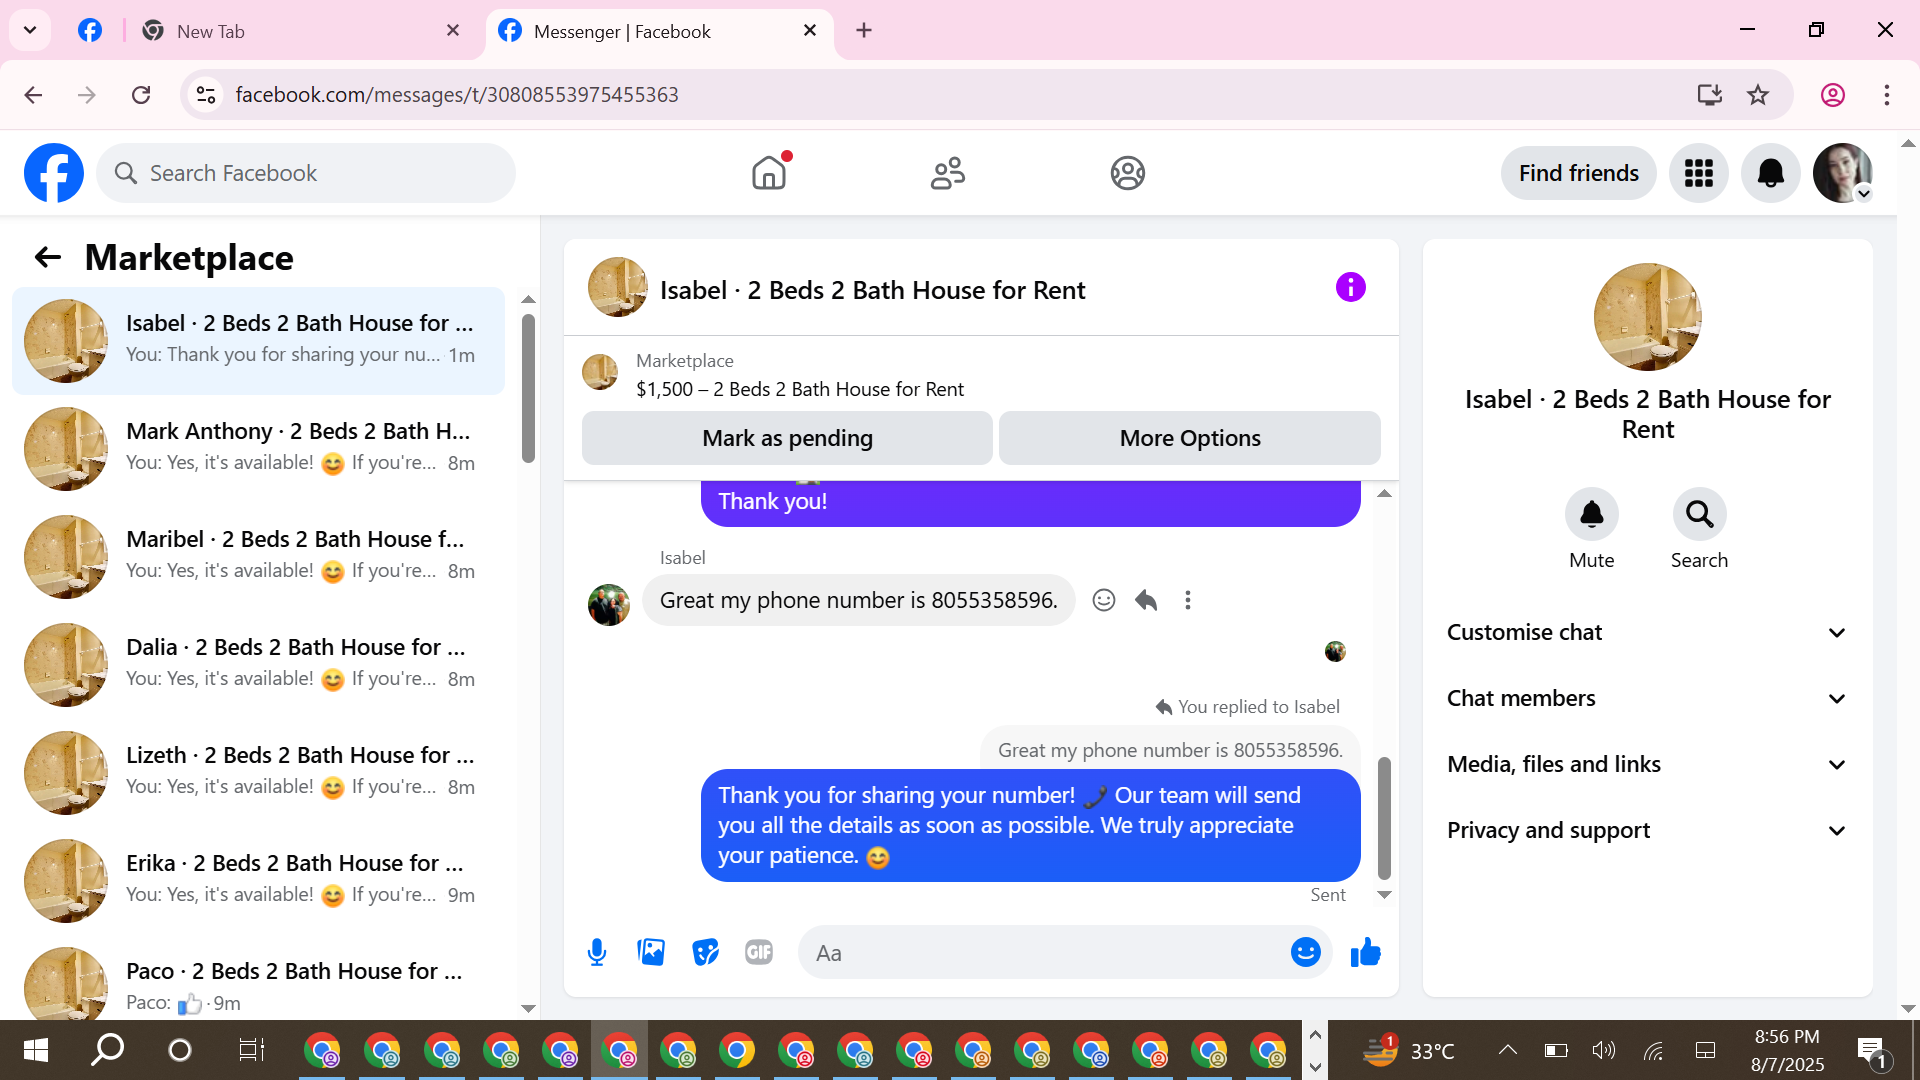Open the Windows Start menu
The height and width of the screenshot is (1080, 1920).
[35, 1050]
